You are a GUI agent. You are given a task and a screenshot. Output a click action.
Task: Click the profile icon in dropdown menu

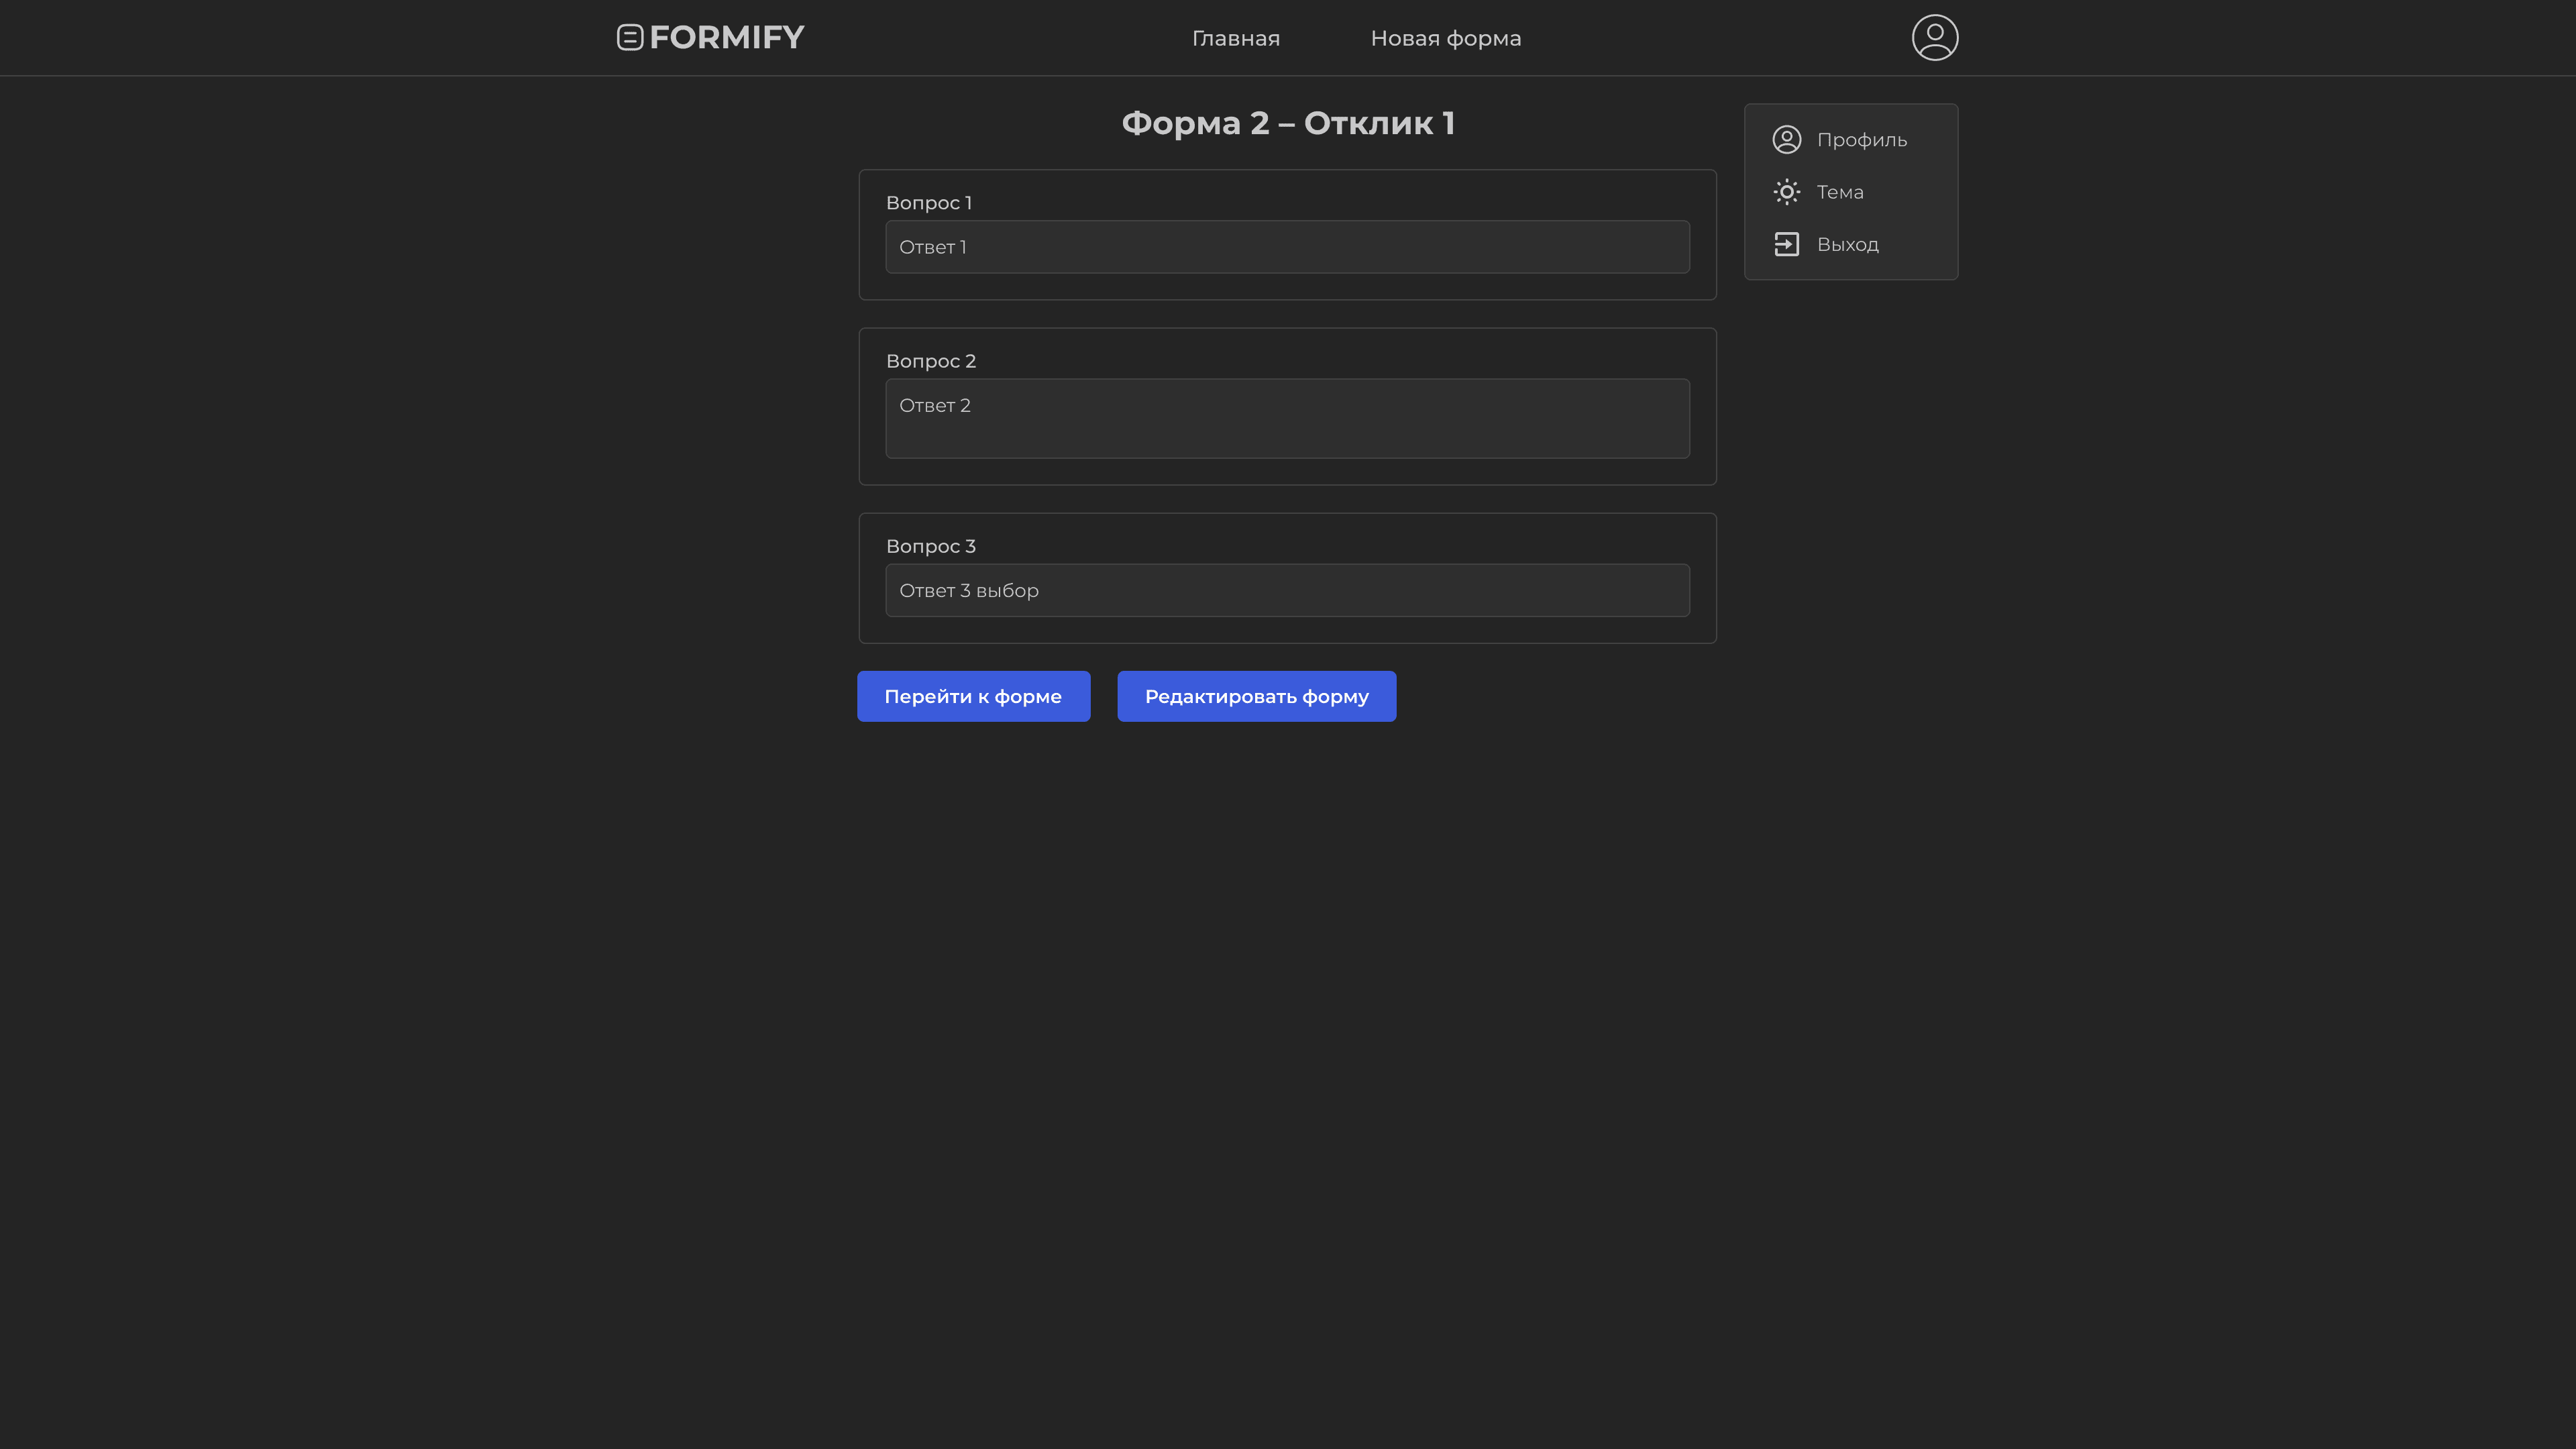pyautogui.click(x=1786, y=140)
